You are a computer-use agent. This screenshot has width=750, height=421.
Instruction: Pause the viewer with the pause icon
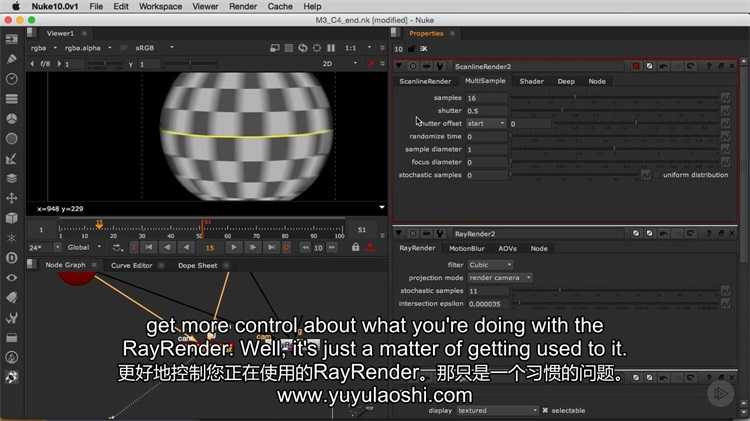pyautogui.click(x=331, y=48)
